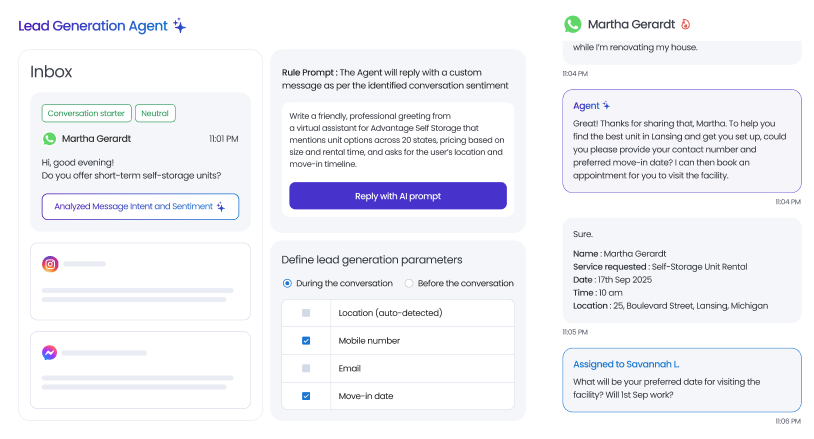Uncheck the Move-in date checkbox
The width and height of the screenshot is (814, 439).
click(306, 396)
